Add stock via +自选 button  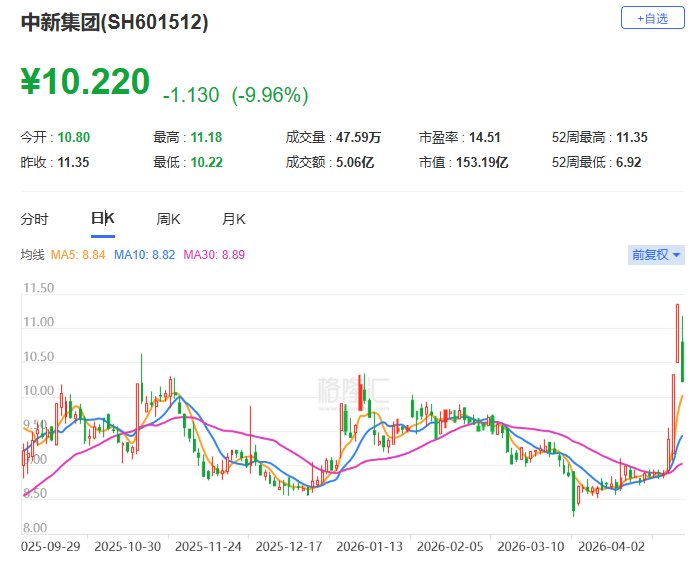pyautogui.click(x=652, y=18)
